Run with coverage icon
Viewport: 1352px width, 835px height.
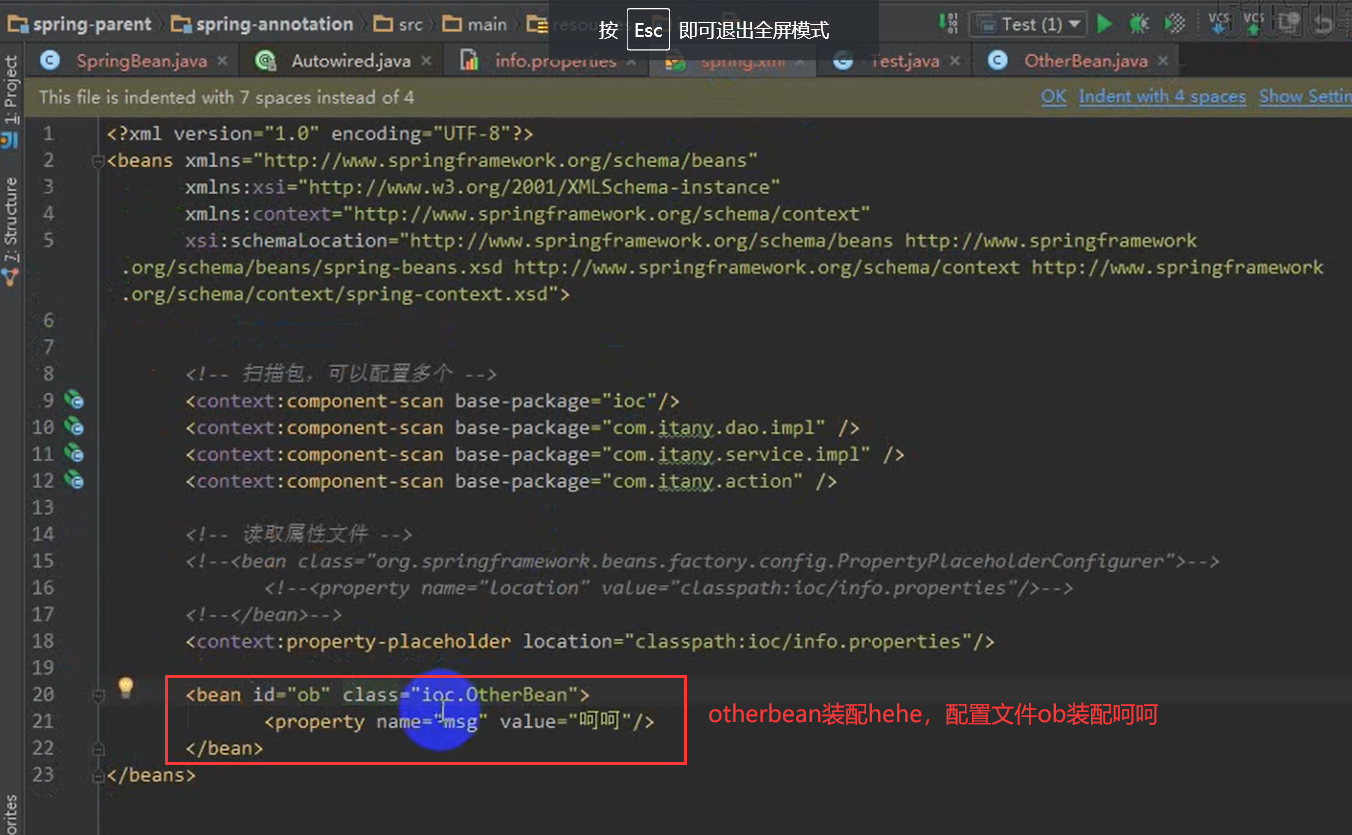tap(1176, 24)
